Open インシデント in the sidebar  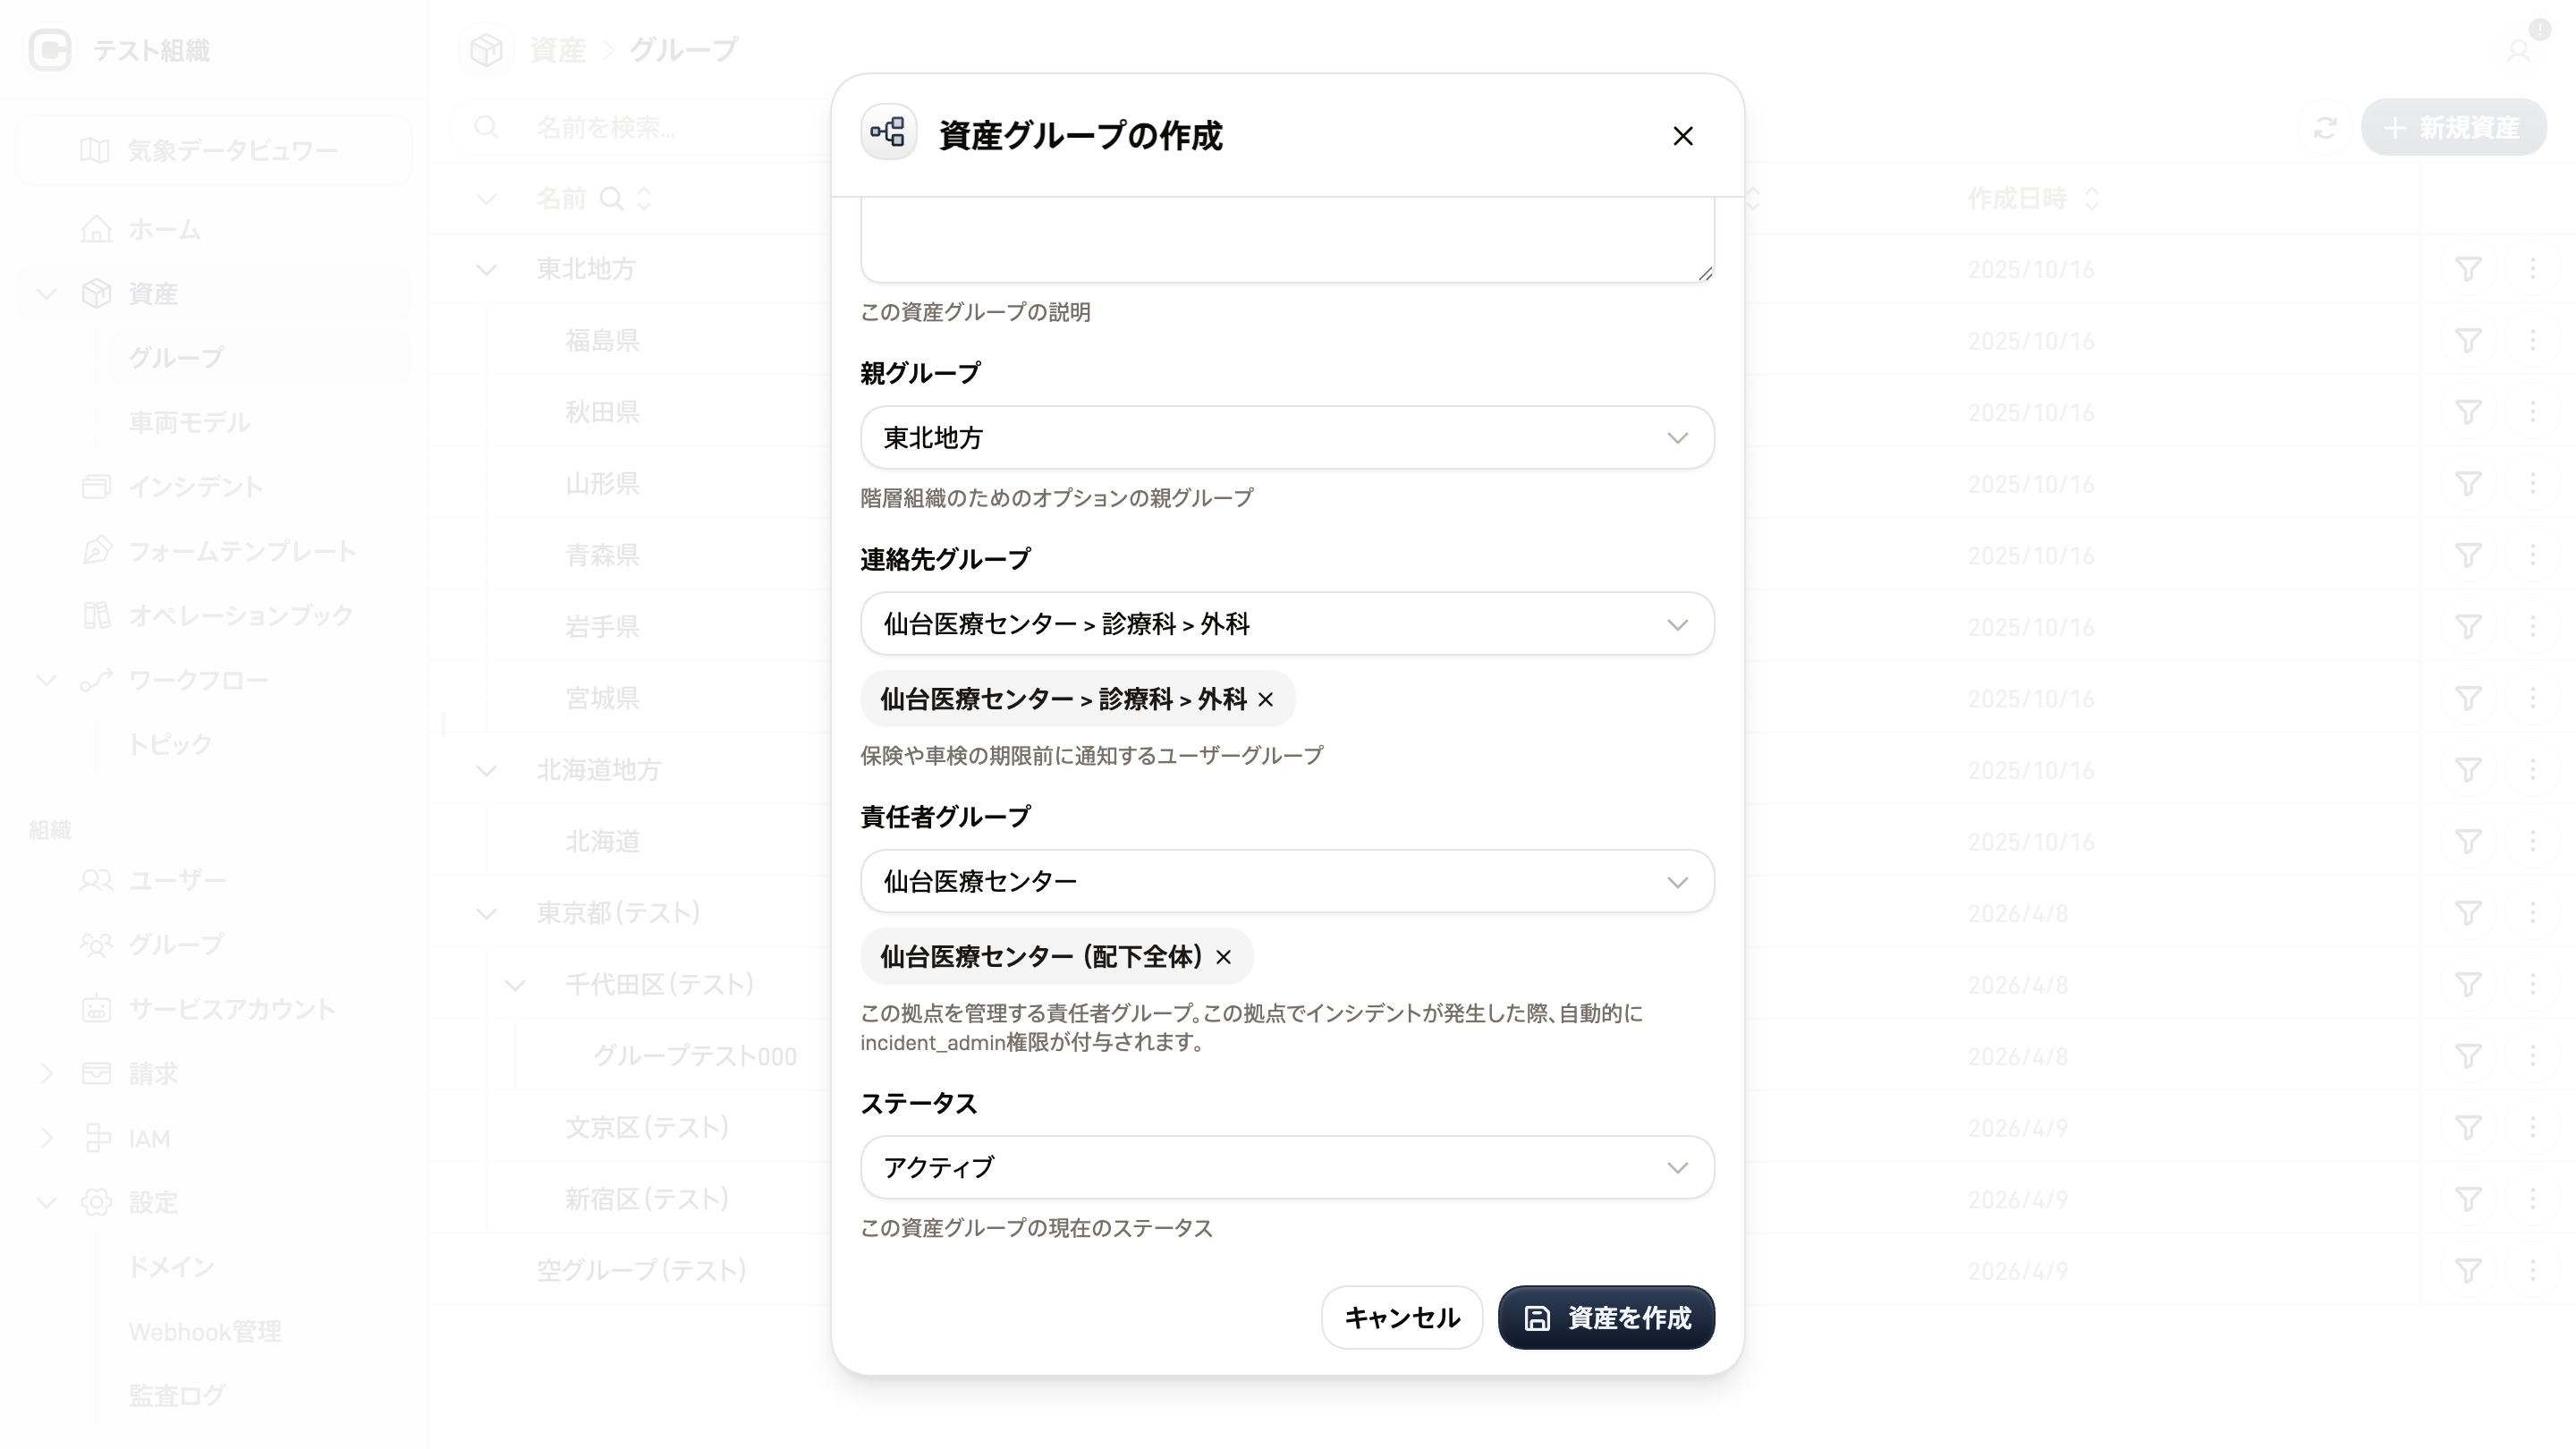[x=196, y=487]
